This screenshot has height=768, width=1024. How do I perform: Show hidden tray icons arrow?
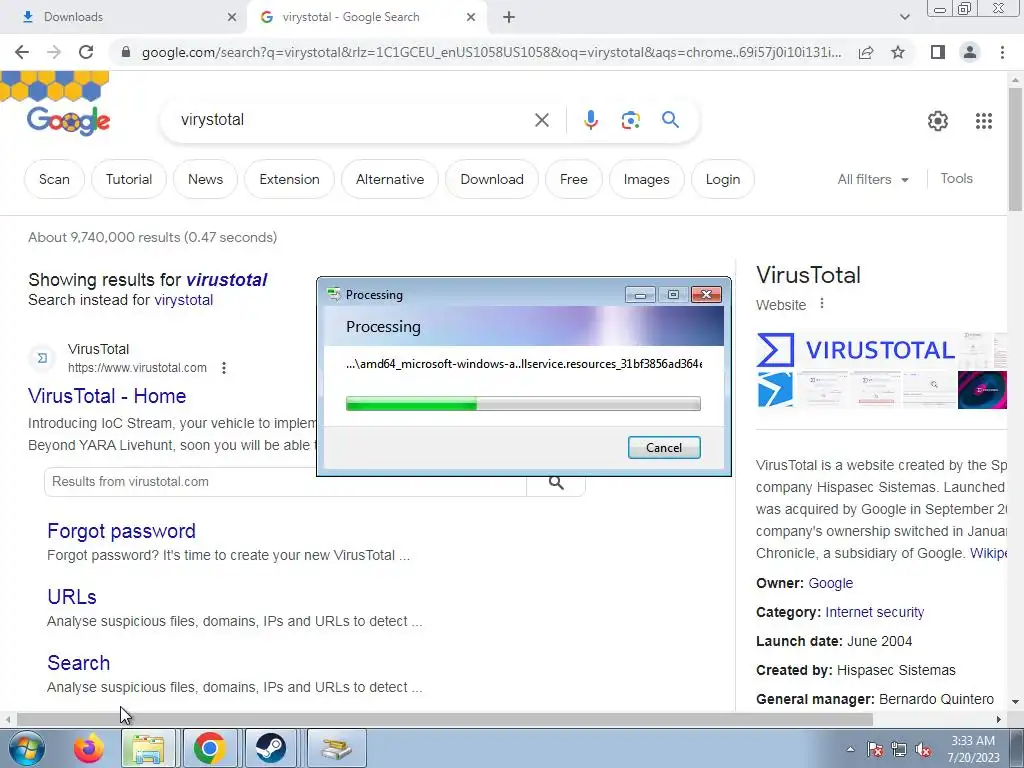pyautogui.click(x=850, y=750)
